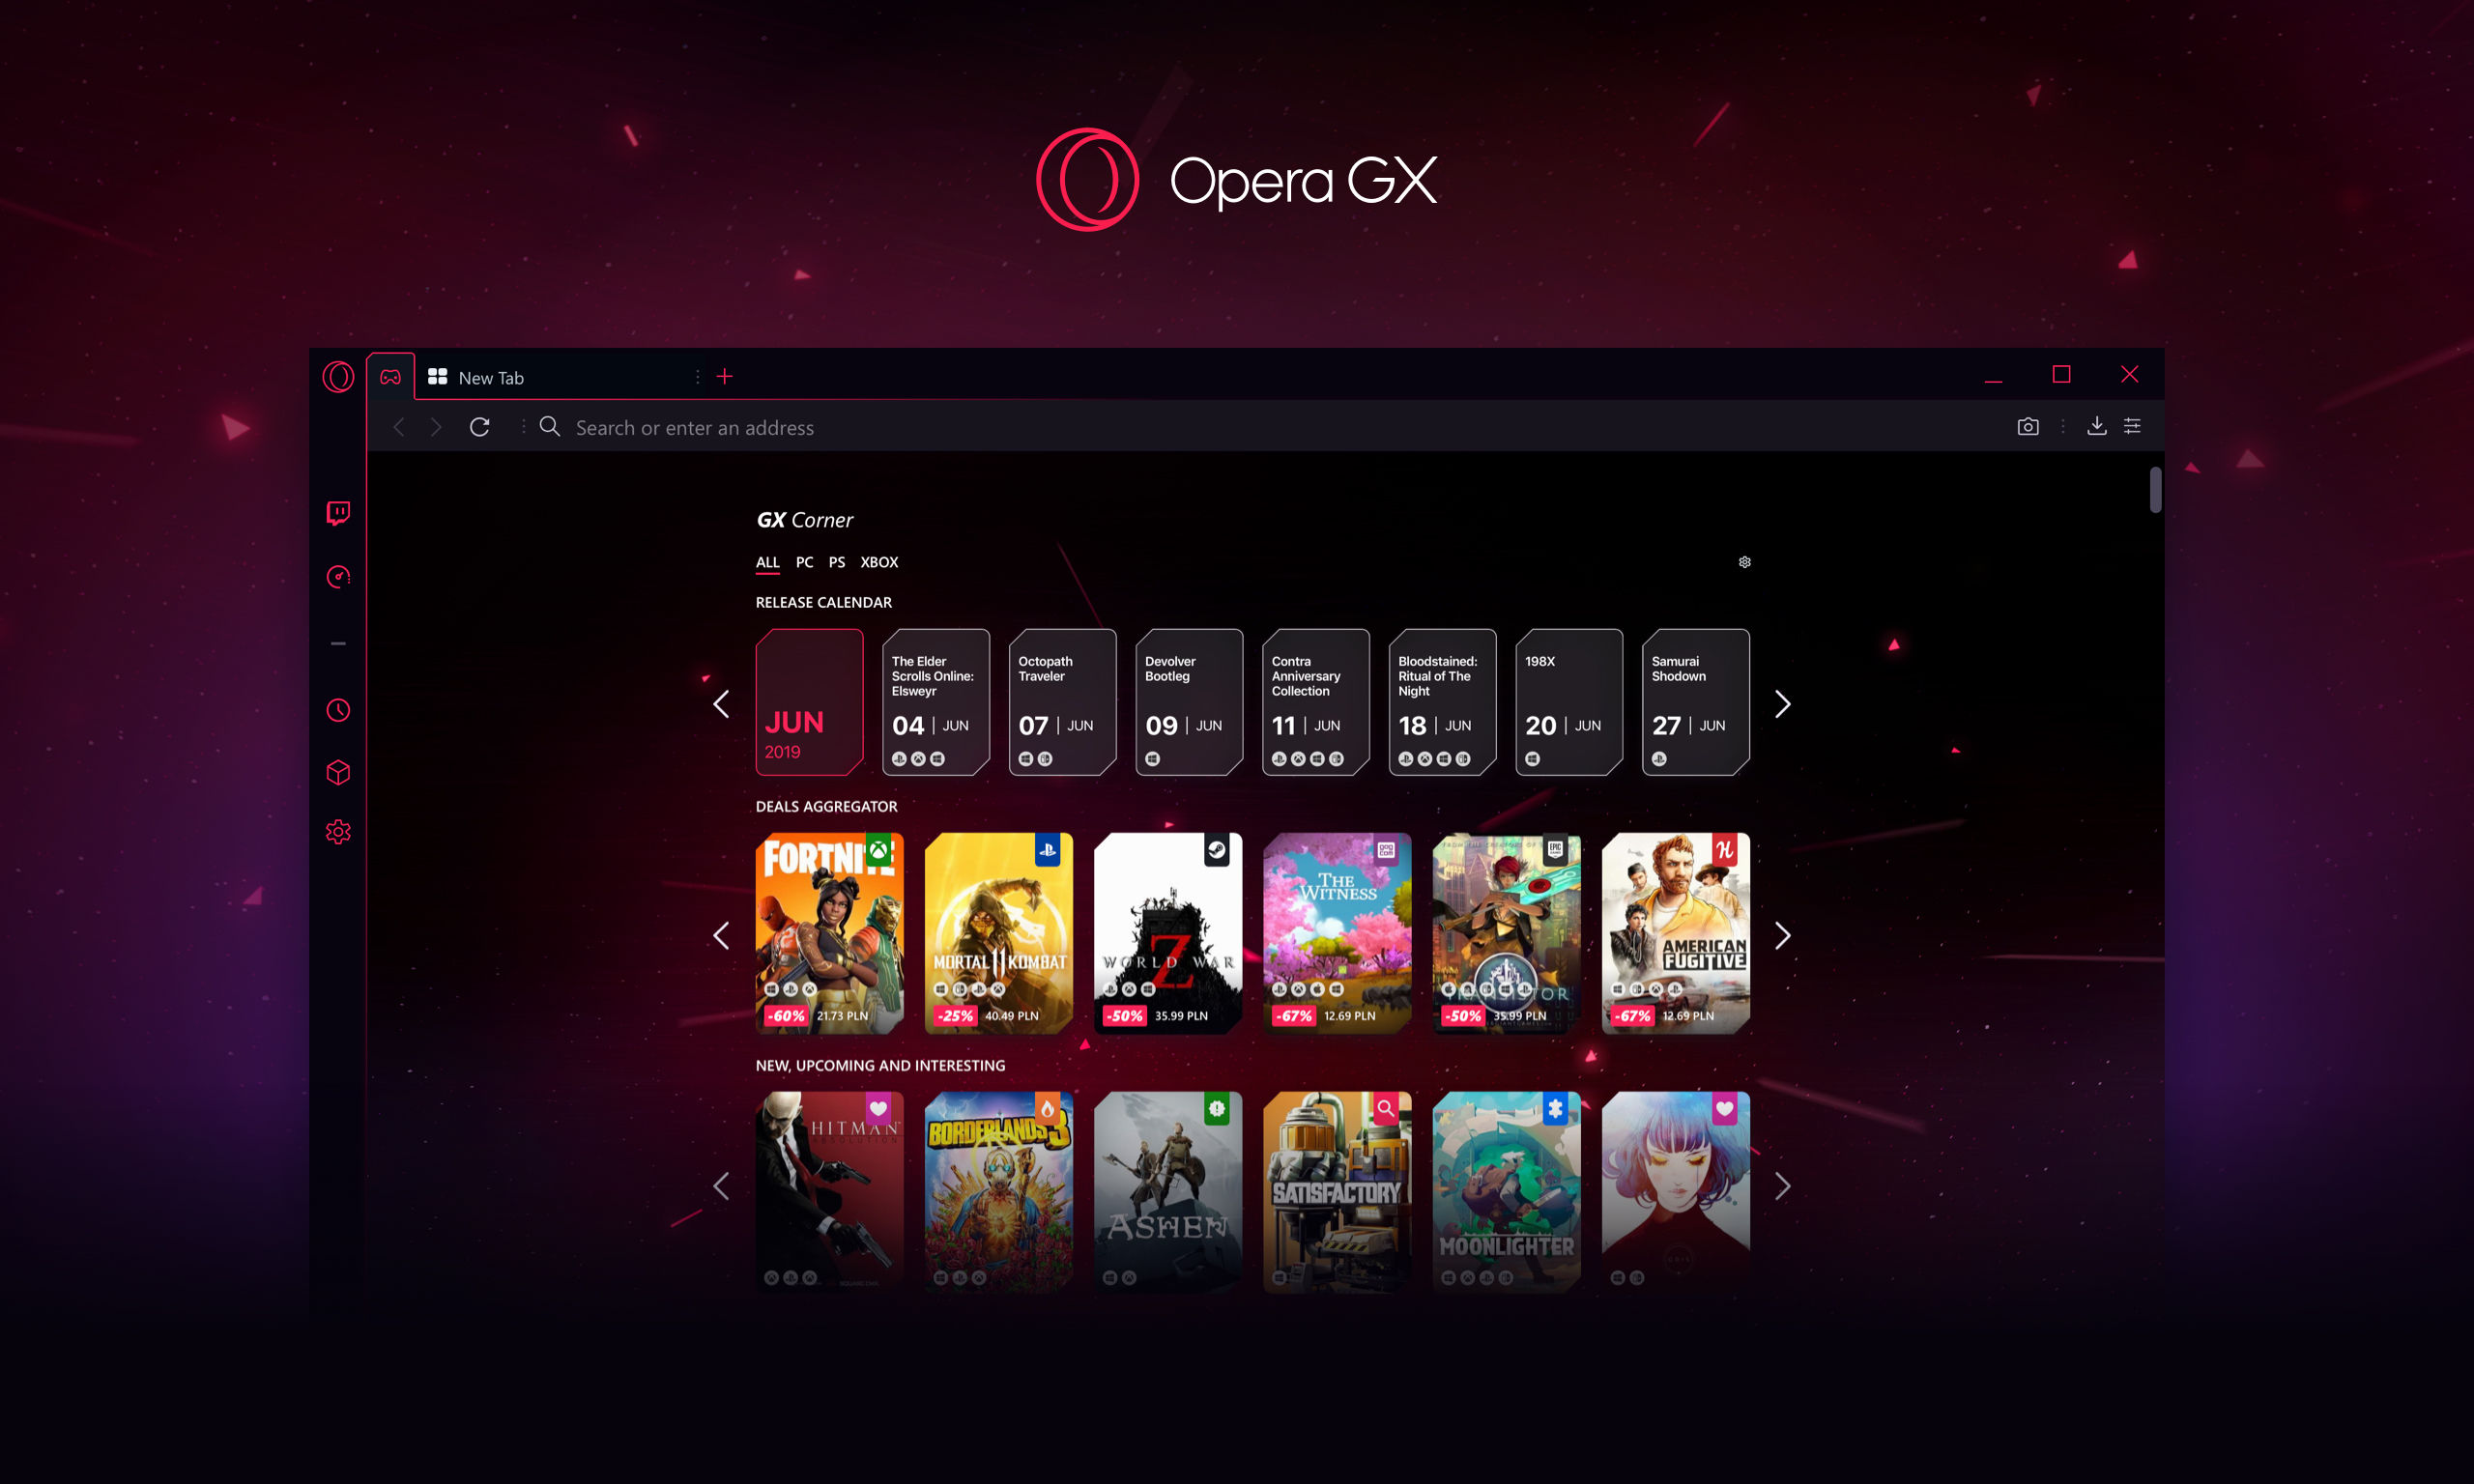Click the screenshot camera icon in toolbar

coord(2027,426)
